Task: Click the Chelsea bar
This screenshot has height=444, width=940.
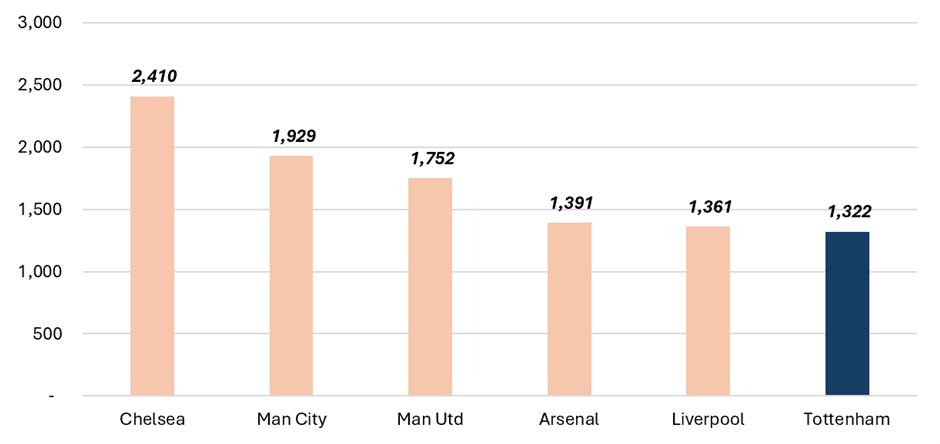Action: pyautogui.click(x=152, y=246)
